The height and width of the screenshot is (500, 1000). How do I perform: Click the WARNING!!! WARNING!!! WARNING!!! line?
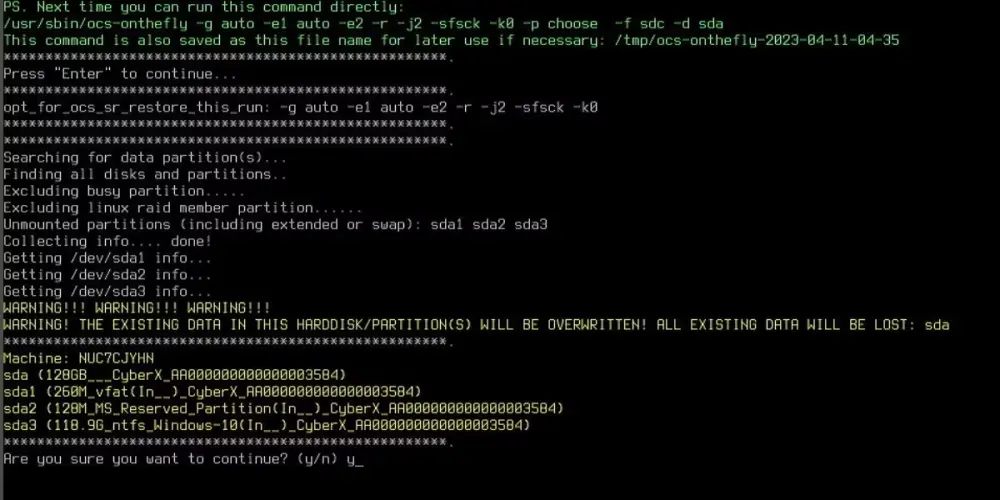tap(136, 308)
